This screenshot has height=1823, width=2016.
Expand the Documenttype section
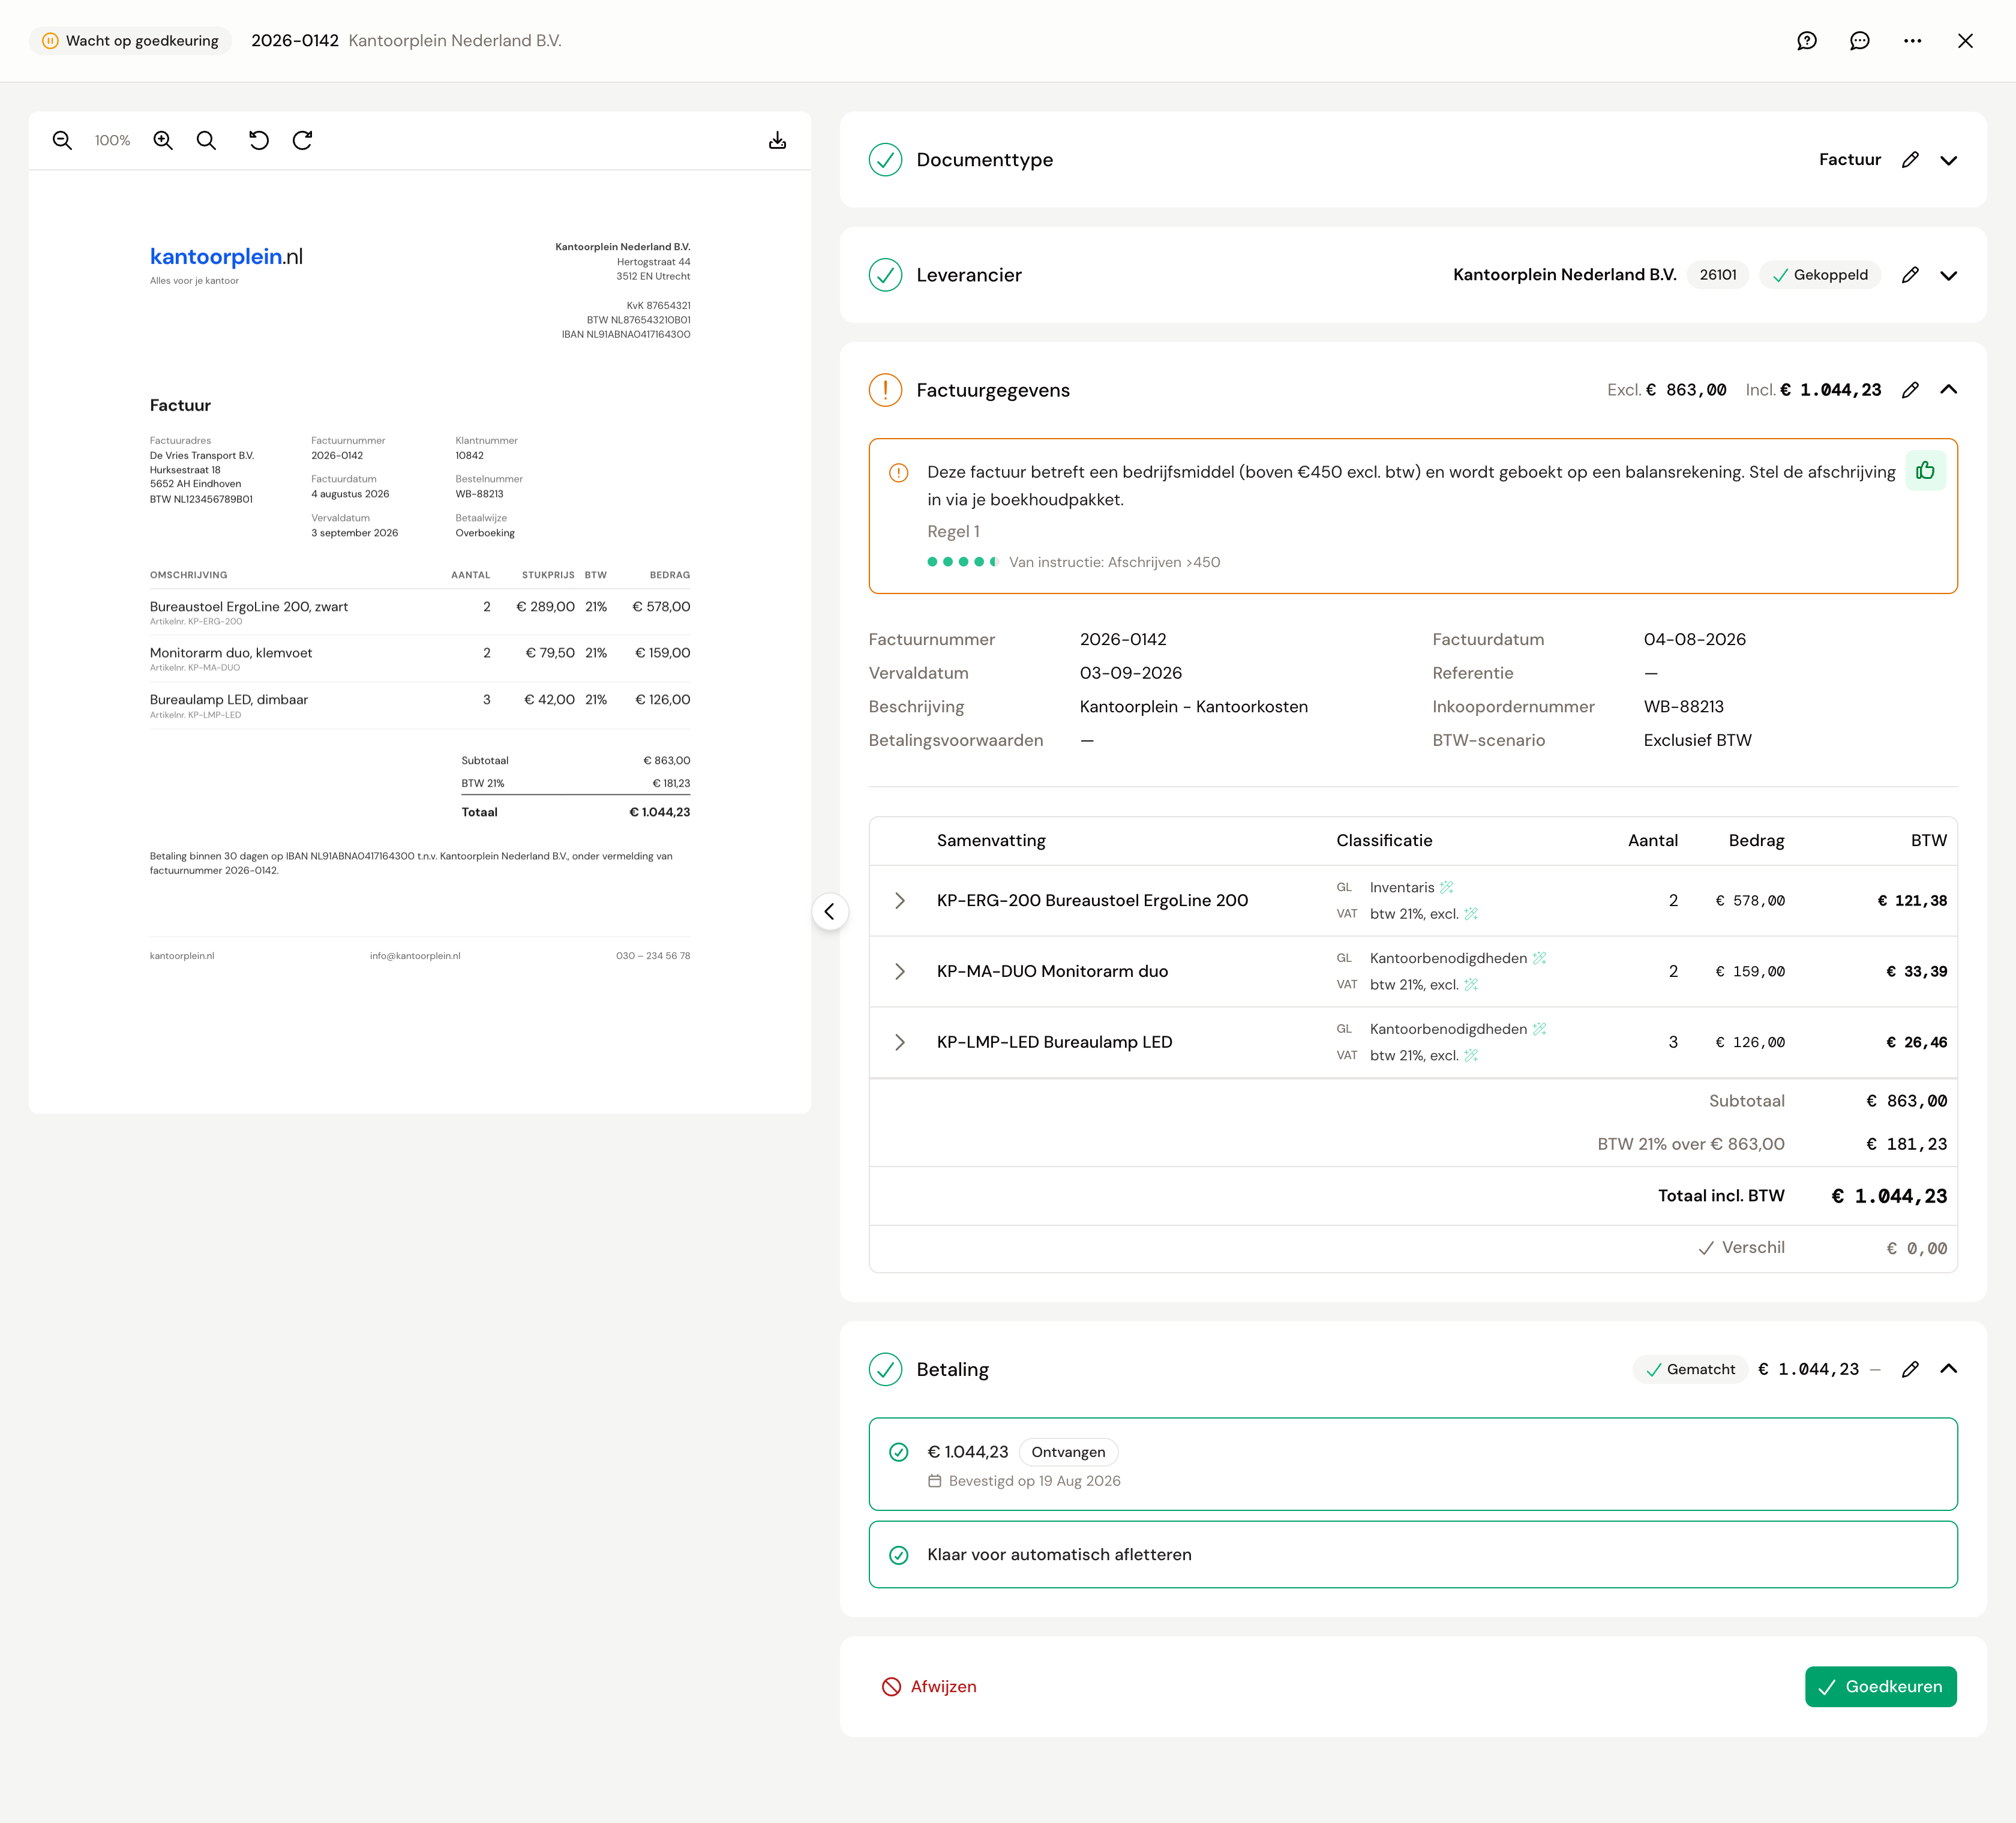pos(1949,160)
